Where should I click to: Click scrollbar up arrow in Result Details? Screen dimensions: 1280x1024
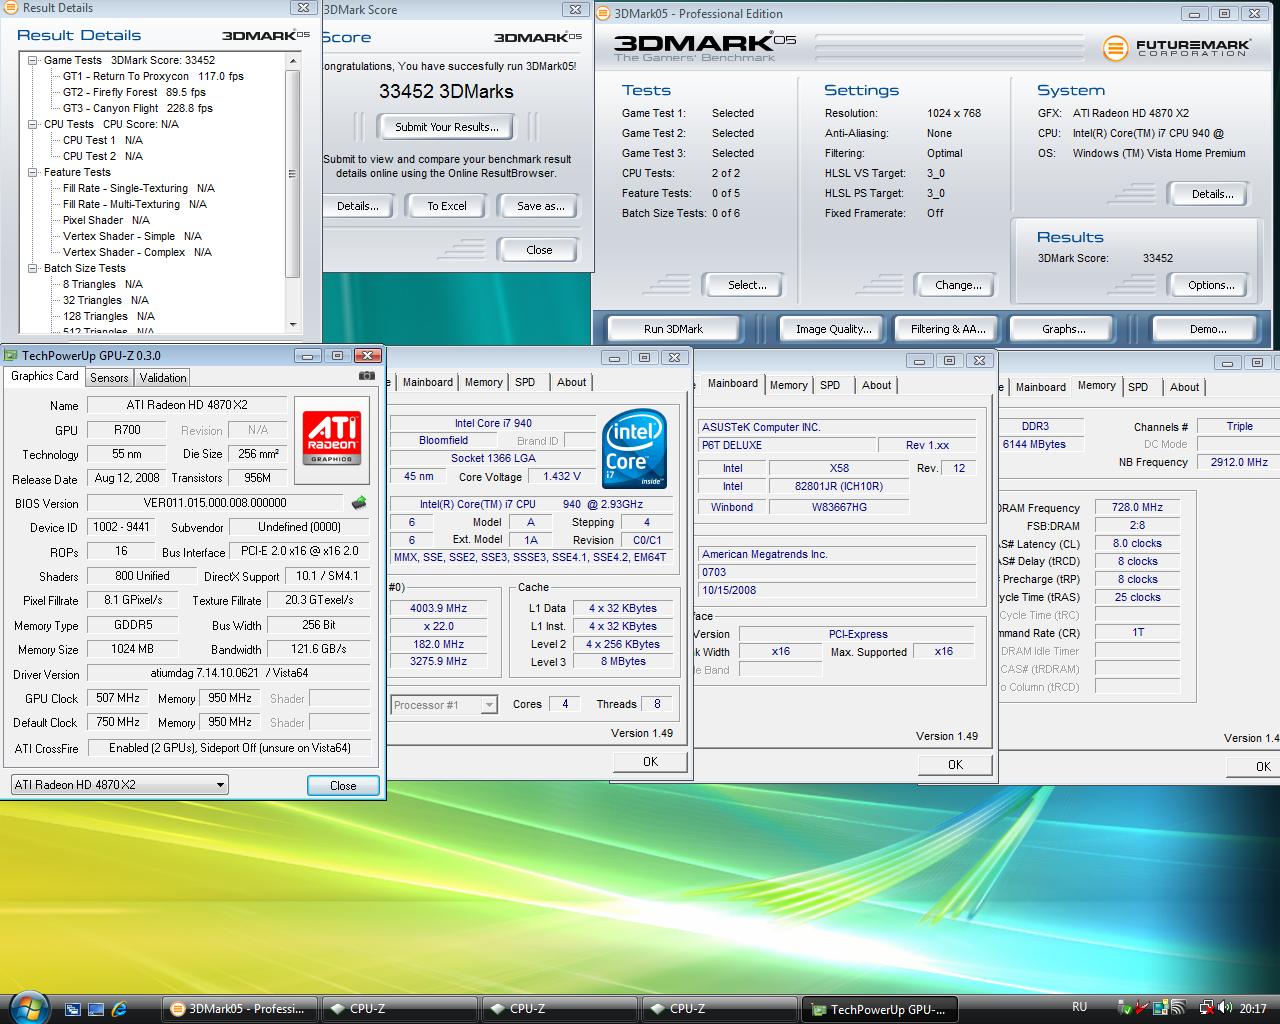tap(293, 61)
